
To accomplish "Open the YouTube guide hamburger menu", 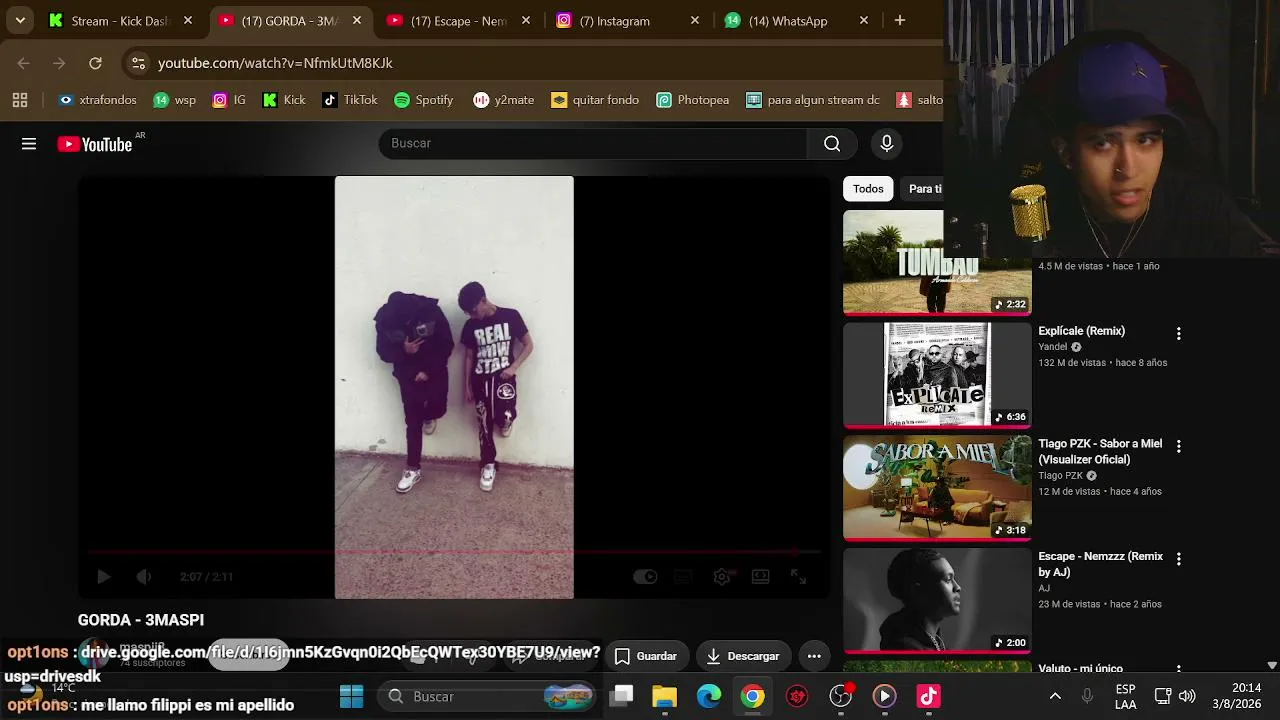I will coord(29,144).
